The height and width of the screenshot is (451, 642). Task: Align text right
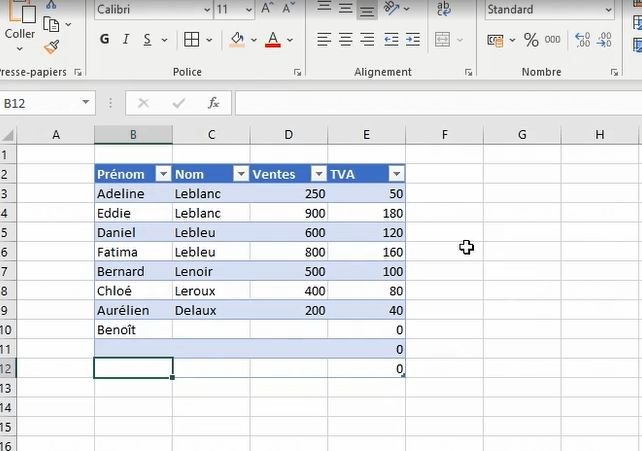point(367,39)
